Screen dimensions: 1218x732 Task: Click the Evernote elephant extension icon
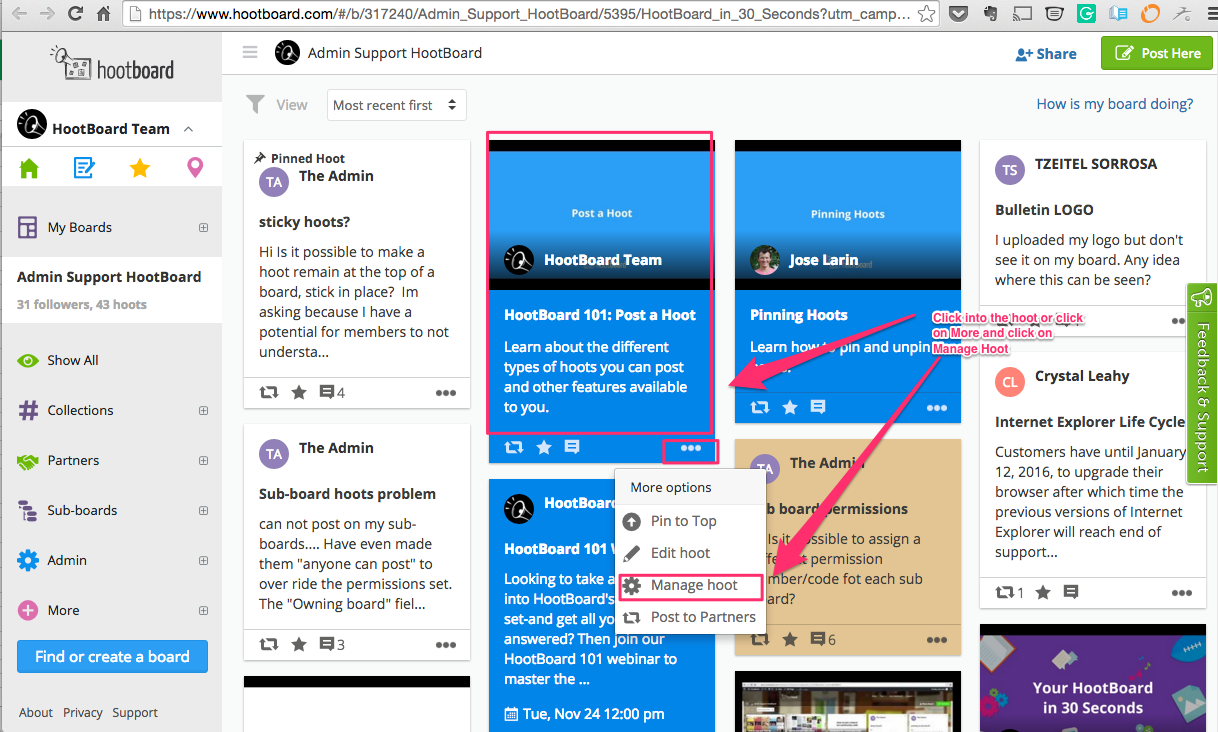pyautogui.click(x=989, y=14)
